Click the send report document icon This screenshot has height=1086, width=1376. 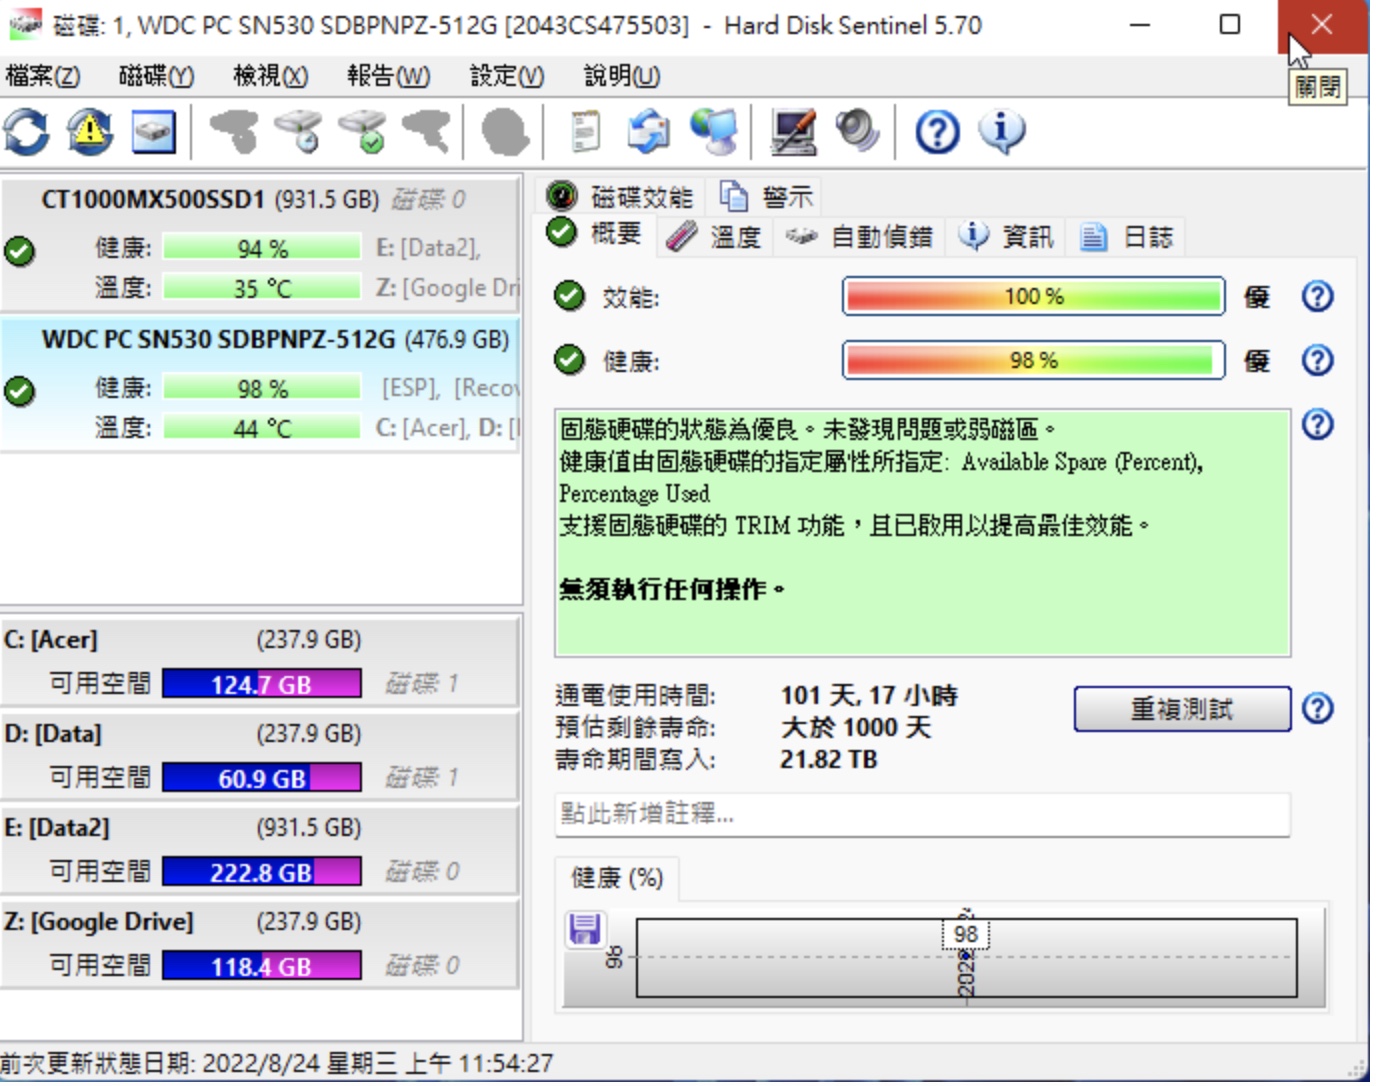pos(586,131)
